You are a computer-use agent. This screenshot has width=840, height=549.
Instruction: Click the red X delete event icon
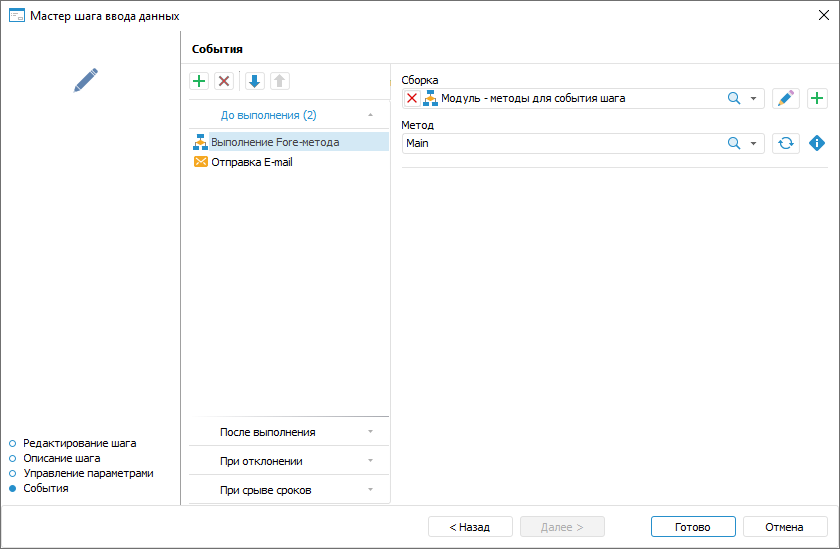(x=224, y=81)
